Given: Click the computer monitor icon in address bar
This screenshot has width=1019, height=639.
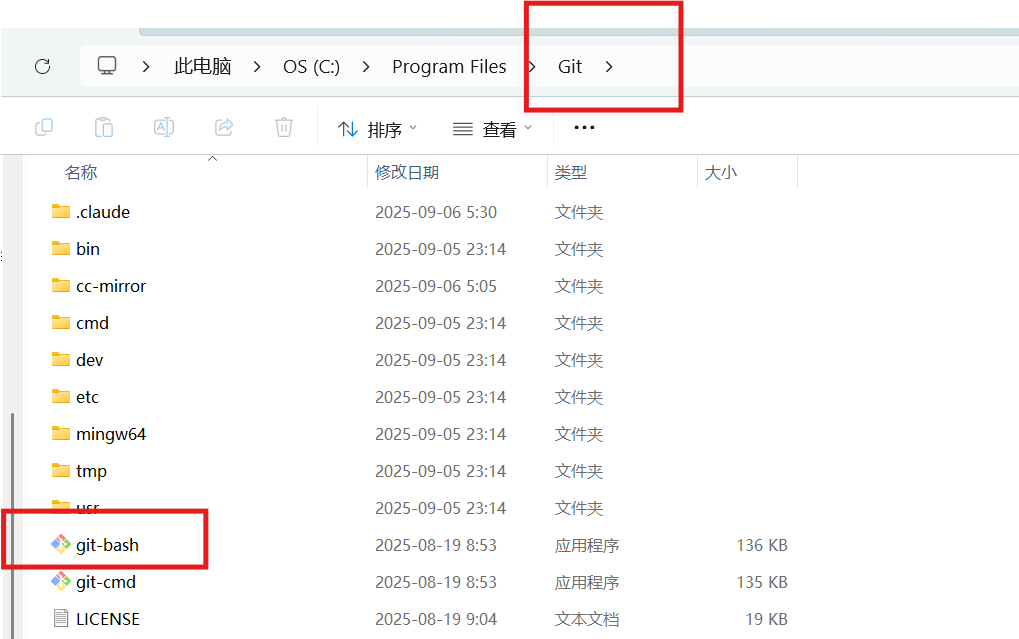Looking at the screenshot, I should [107, 66].
